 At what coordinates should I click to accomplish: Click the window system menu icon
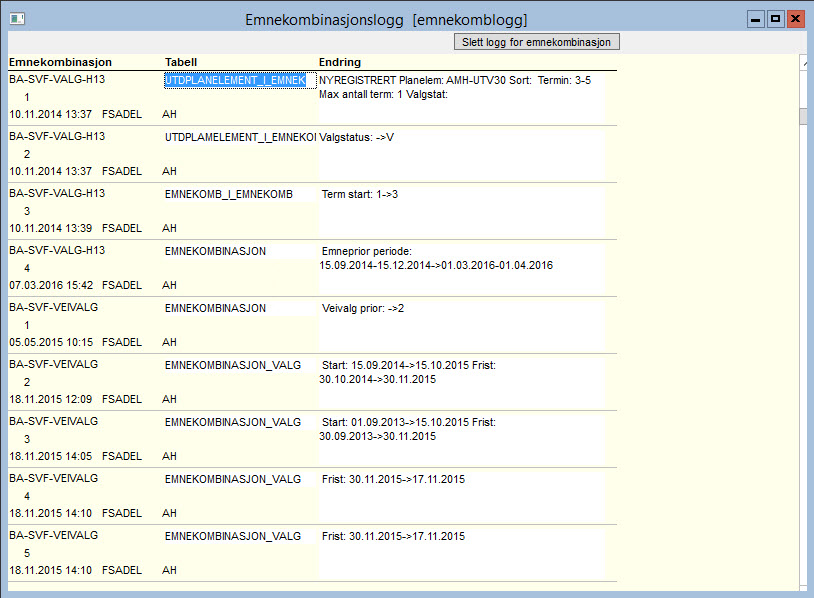coord(17,19)
